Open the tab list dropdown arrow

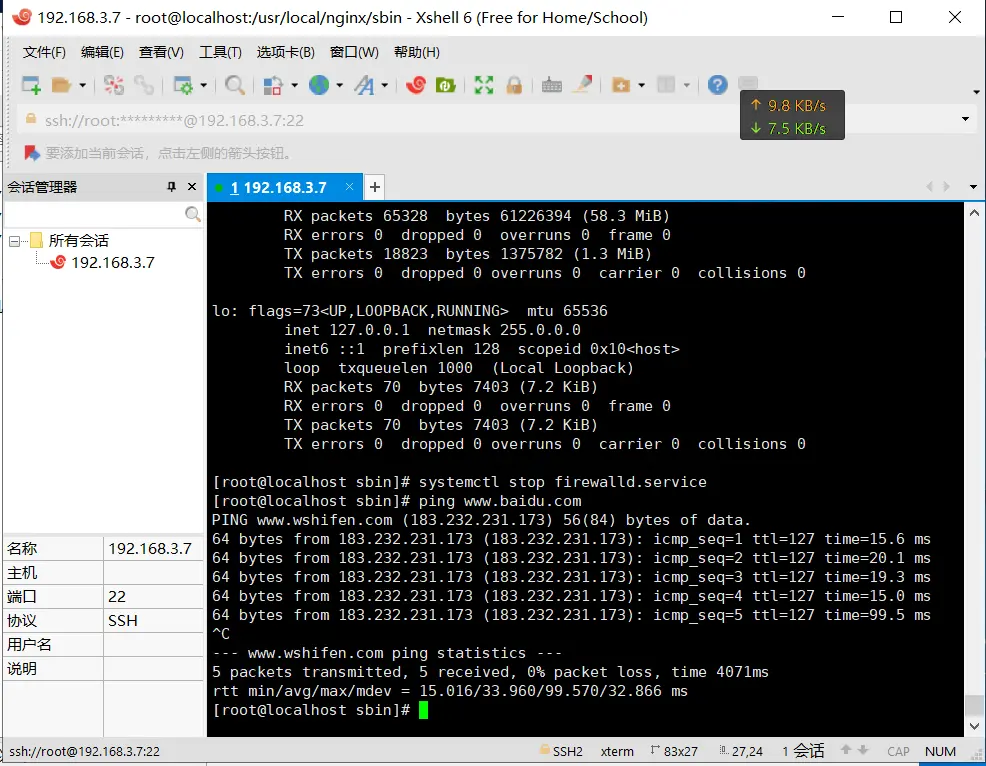pyautogui.click(x=973, y=187)
